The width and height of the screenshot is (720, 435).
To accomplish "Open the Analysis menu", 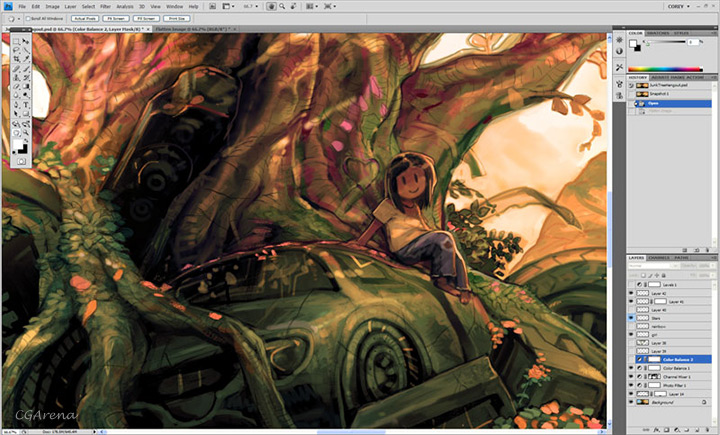I will (x=125, y=6).
